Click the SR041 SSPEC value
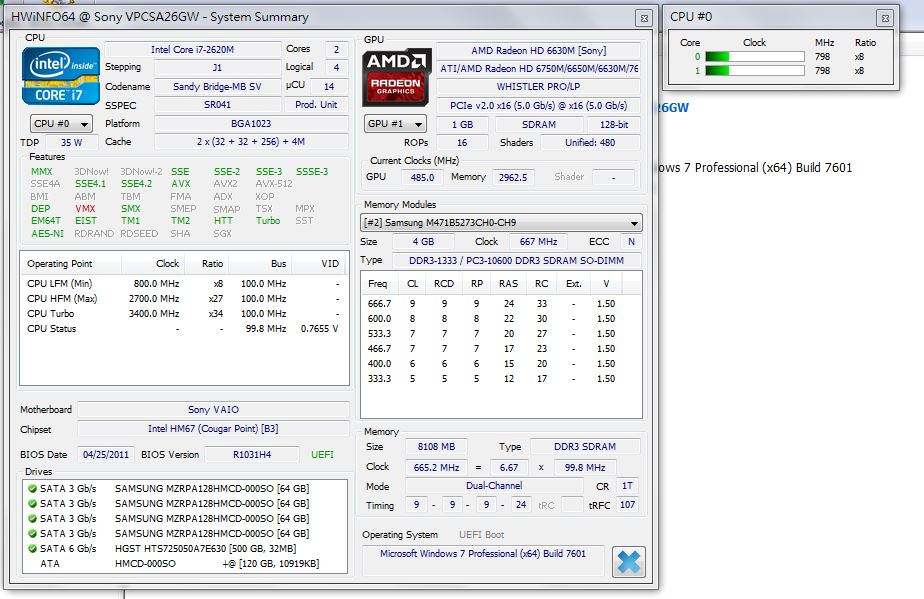The height and width of the screenshot is (599, 924). pos(217,105)
